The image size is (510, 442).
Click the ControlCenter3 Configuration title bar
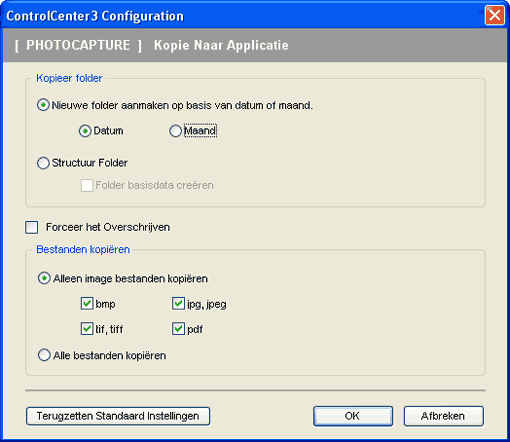pos(243,15)
